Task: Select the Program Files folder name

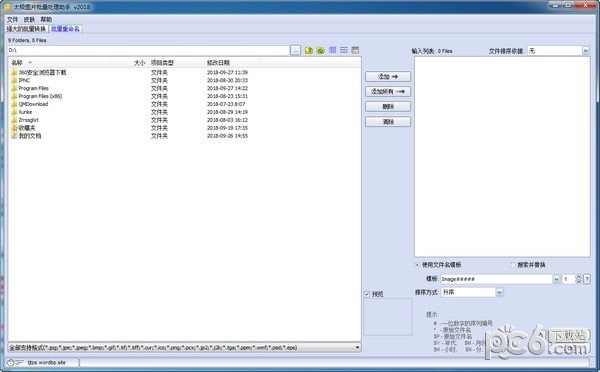Action: [34, 88]
